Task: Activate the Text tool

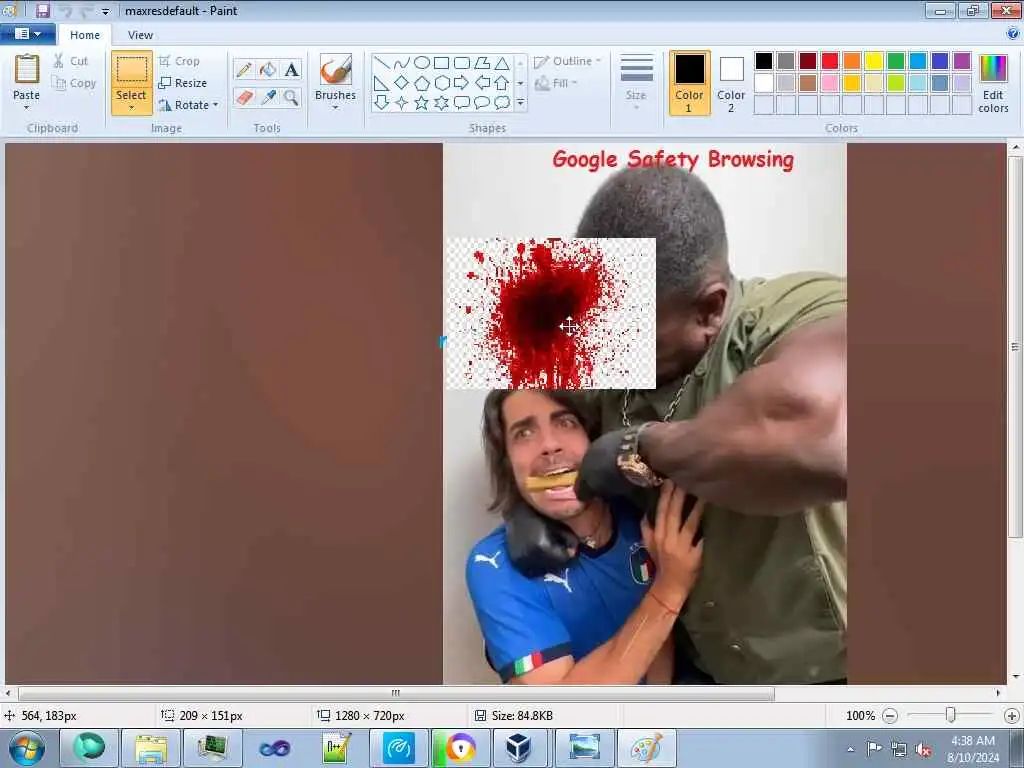Action: (x=291, y=69)
